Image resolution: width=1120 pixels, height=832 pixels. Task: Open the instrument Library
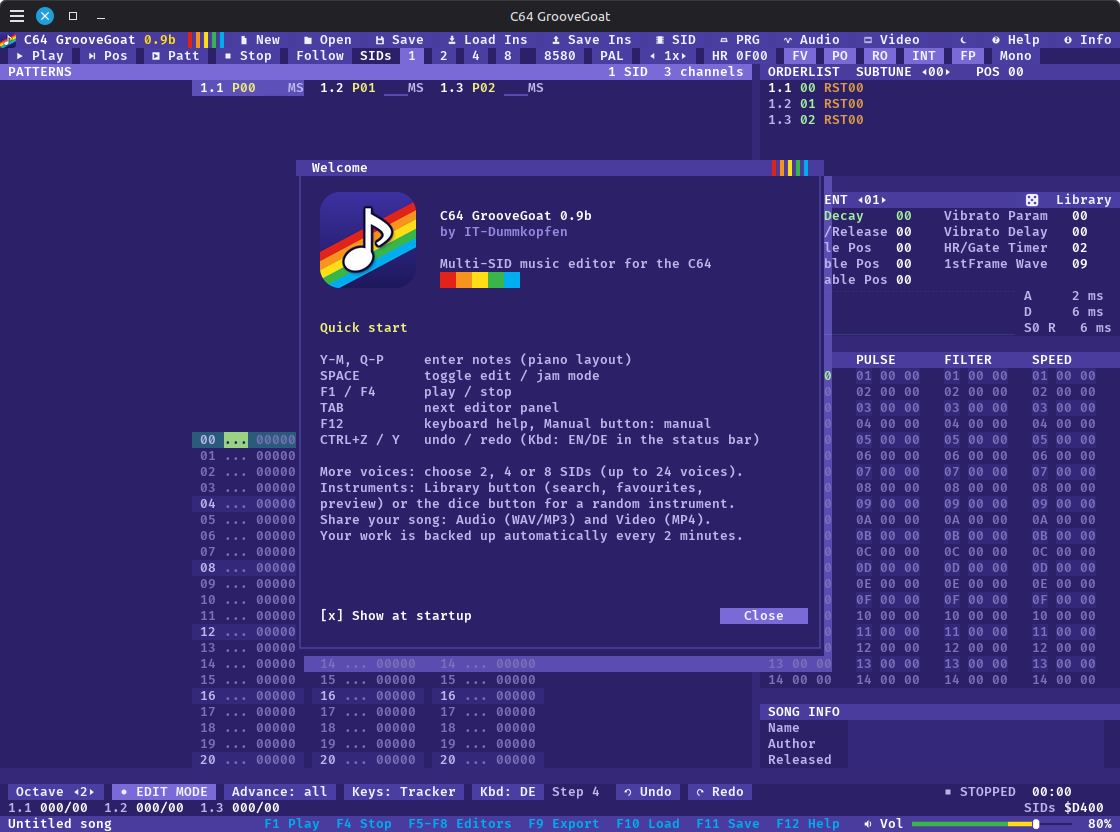[1084, 200]
